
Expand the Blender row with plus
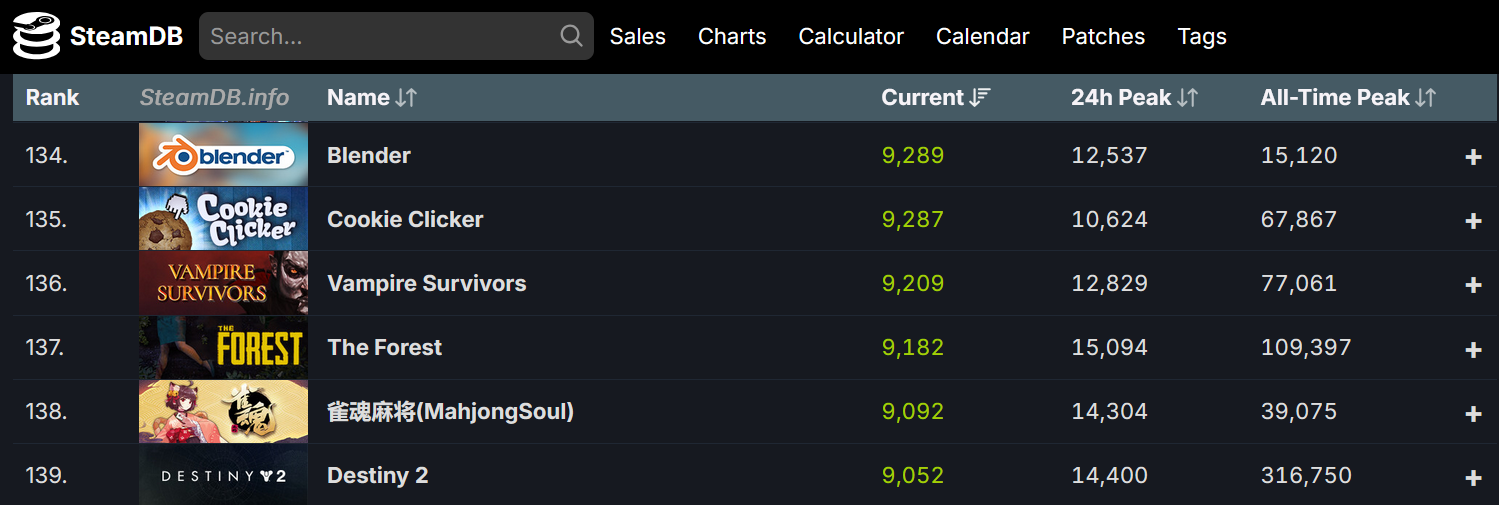tap(1473, 157)
